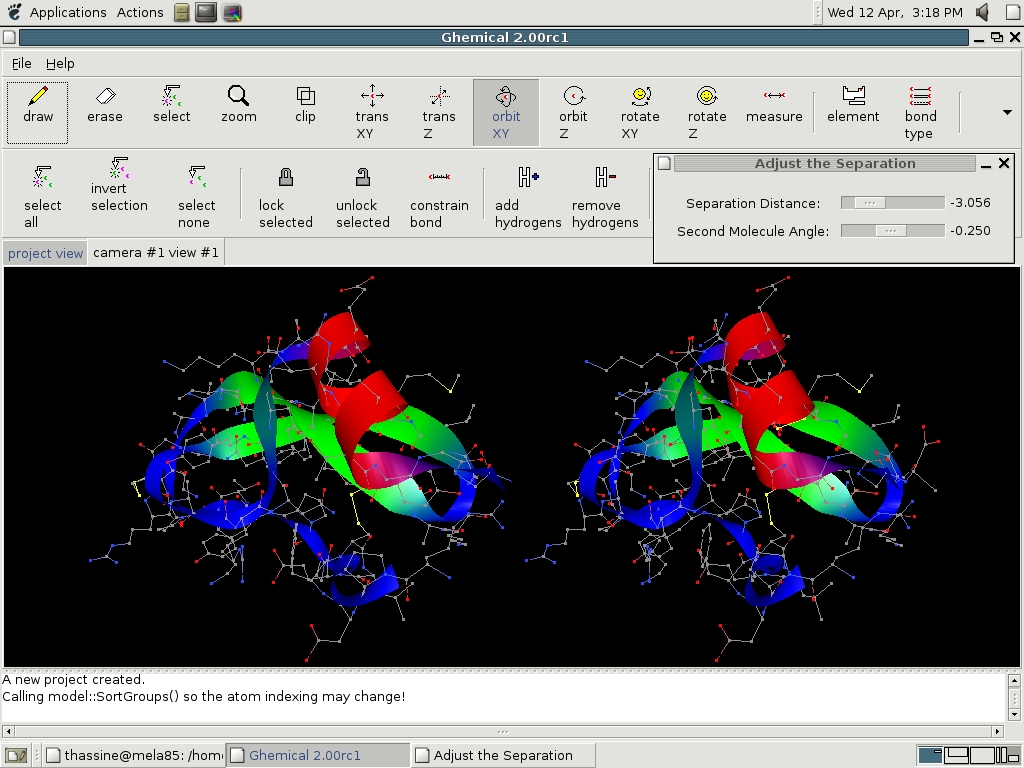Open the Help menu
This screenshot has width=1024, height=768.
(x=60, y=63)
